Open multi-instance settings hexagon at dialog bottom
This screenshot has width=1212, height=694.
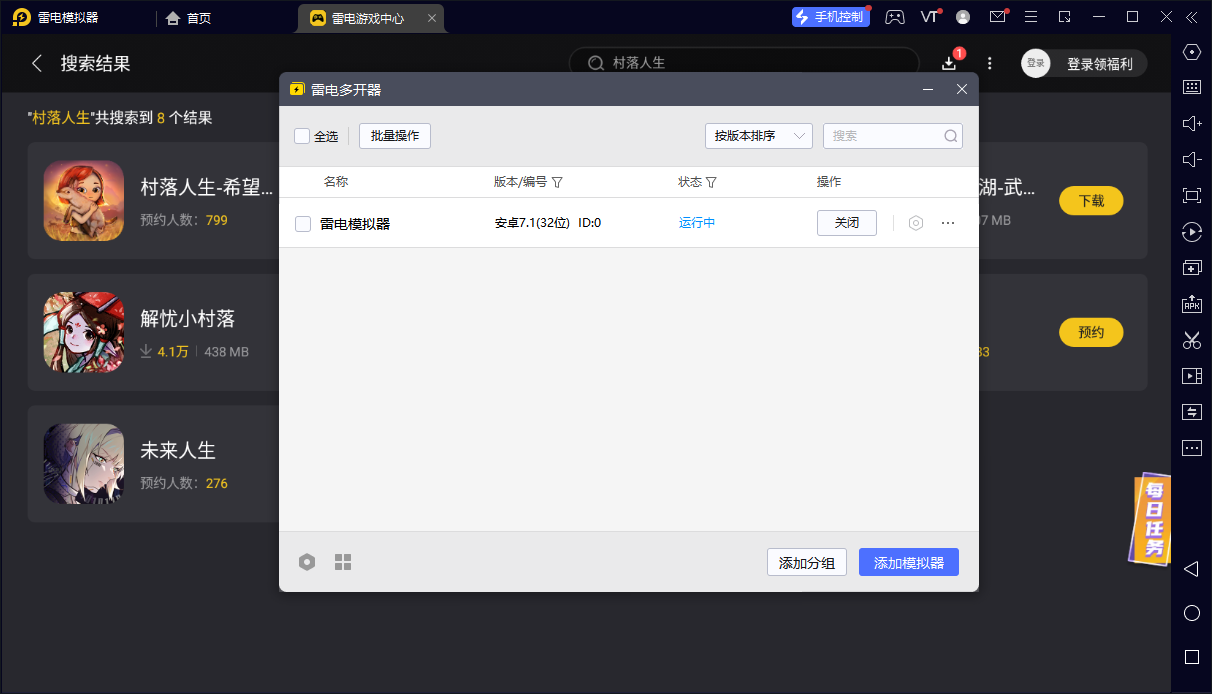point(307,562)
